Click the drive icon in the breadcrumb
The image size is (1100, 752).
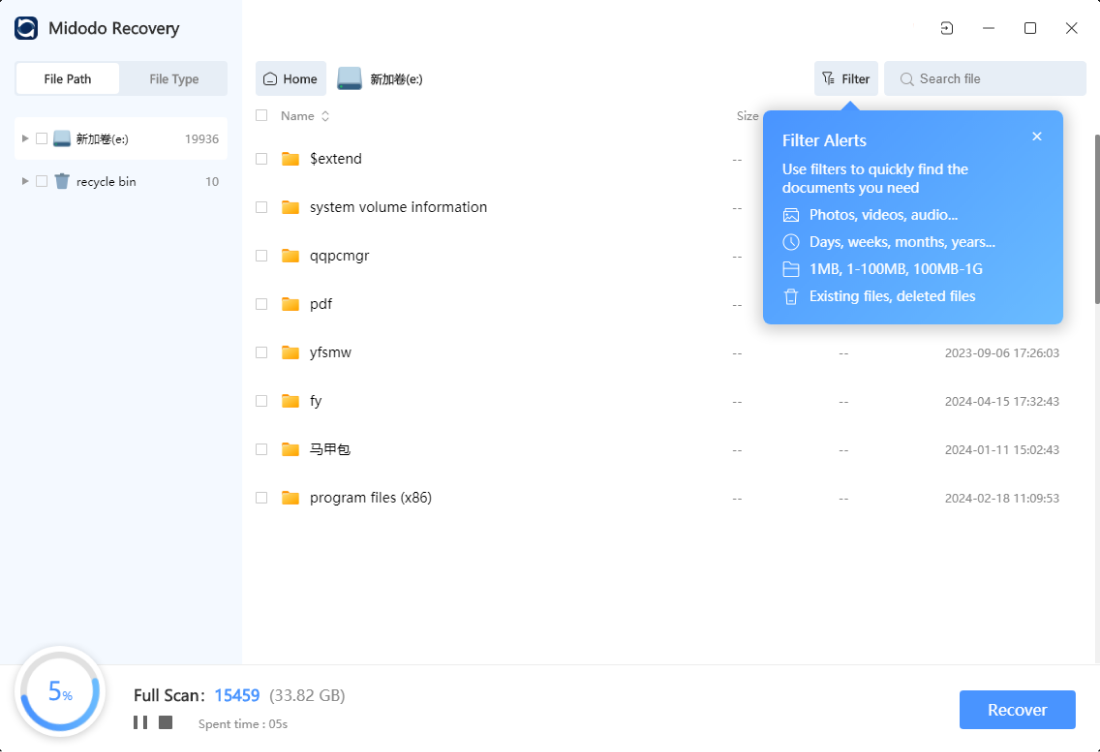click(x=349, y=79)
